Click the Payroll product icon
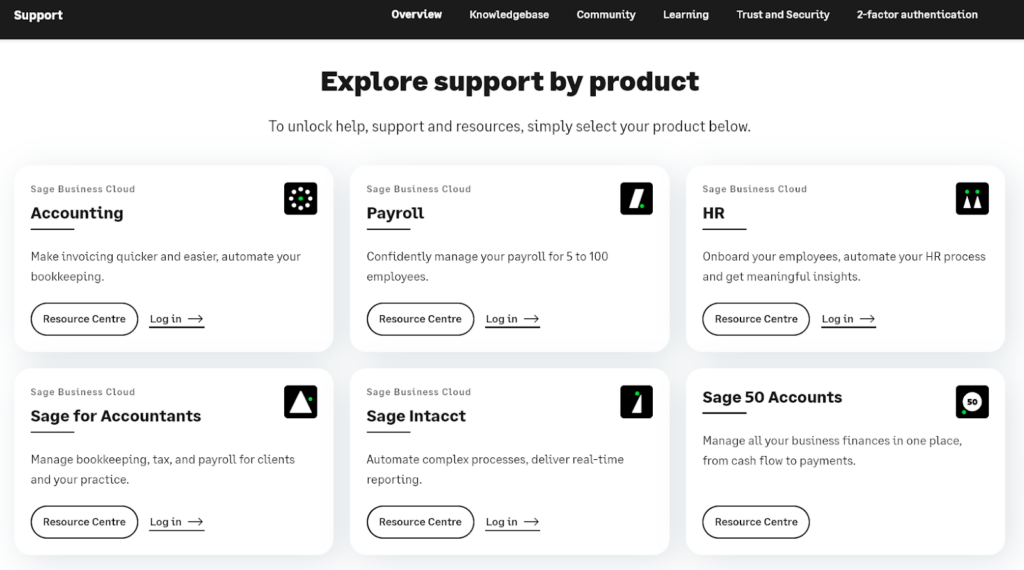This screenshot has width=1024, height=570. 636,198
